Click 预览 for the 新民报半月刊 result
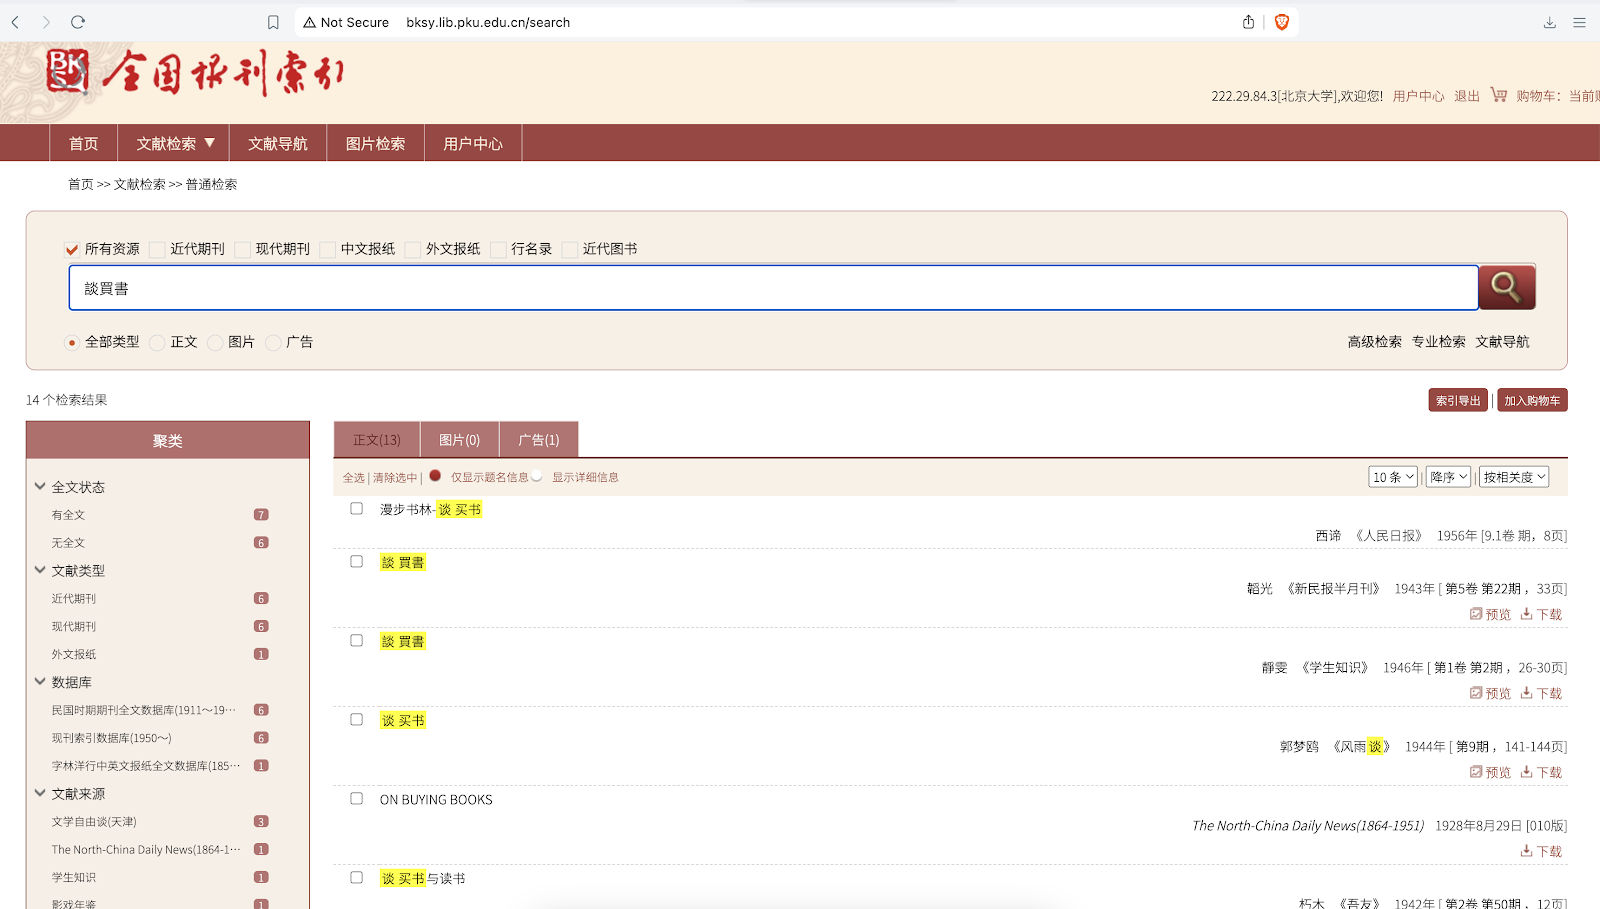Screen dimensions: 1600x909 pyautogui.click(x=1490, y=614)
